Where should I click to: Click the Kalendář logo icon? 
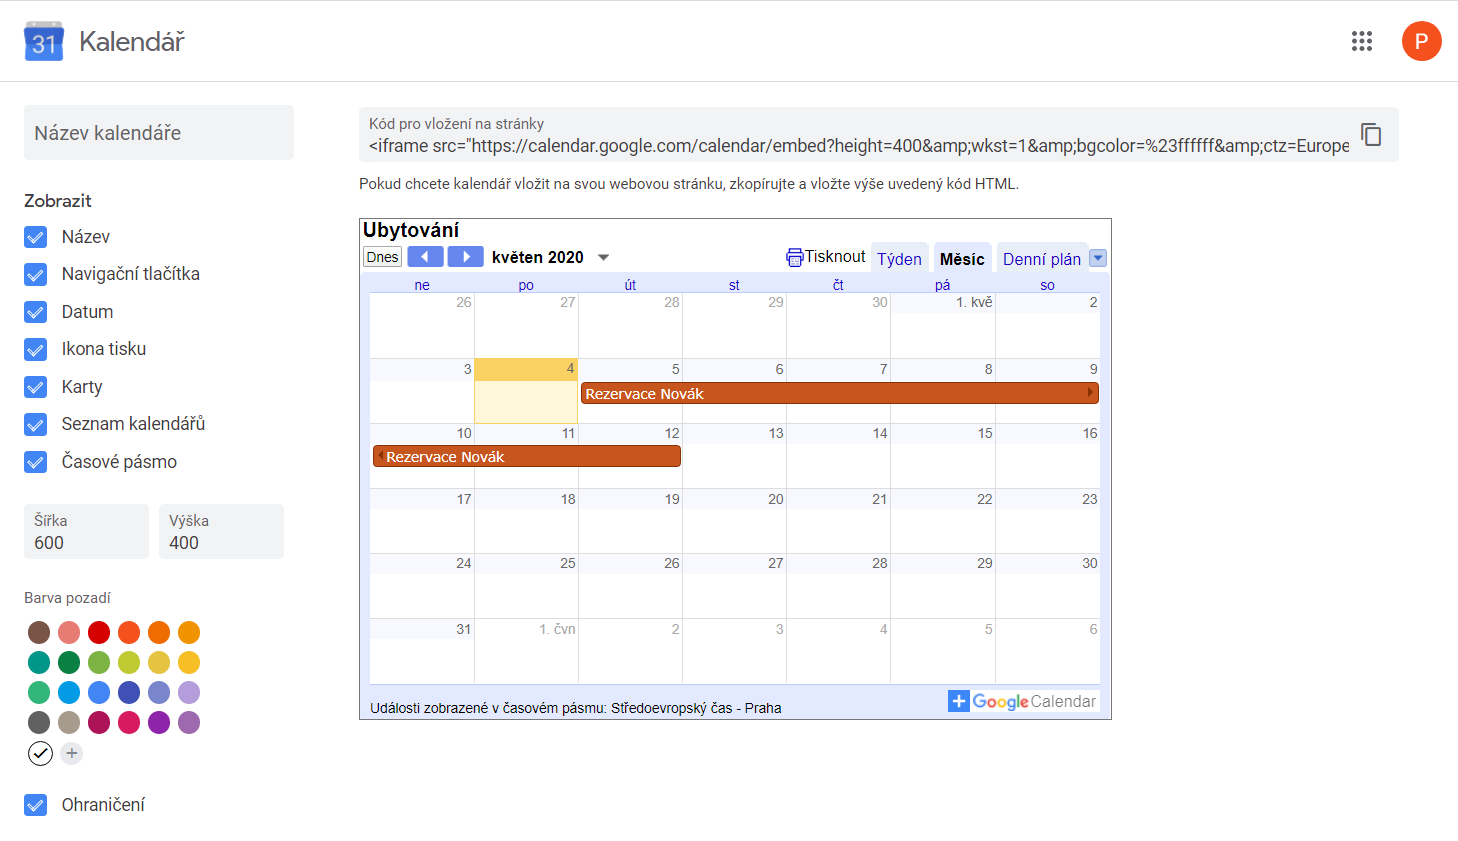click(x=44, y=42)
